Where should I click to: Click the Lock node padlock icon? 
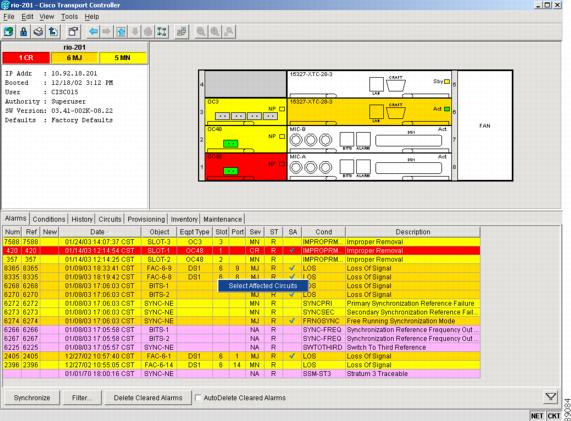[24, 32]
